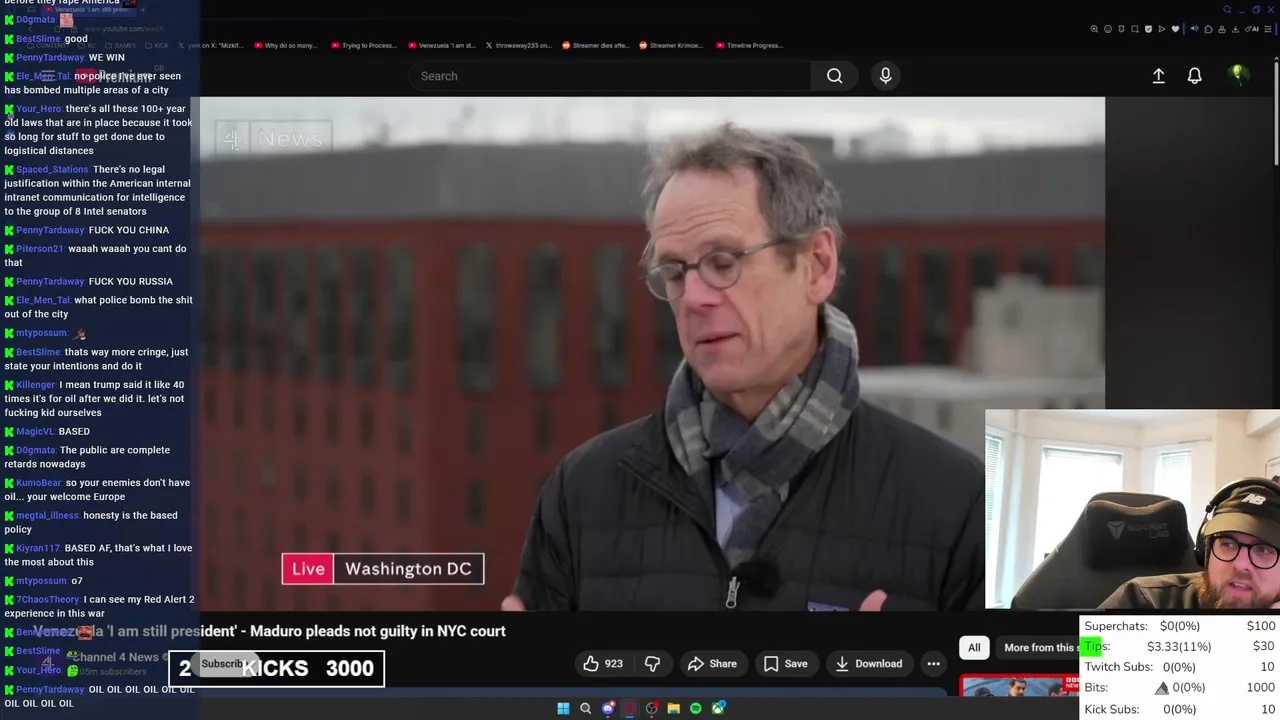
Task: Open browser easy setup sliders icon
Action: tap(1268, 29)
